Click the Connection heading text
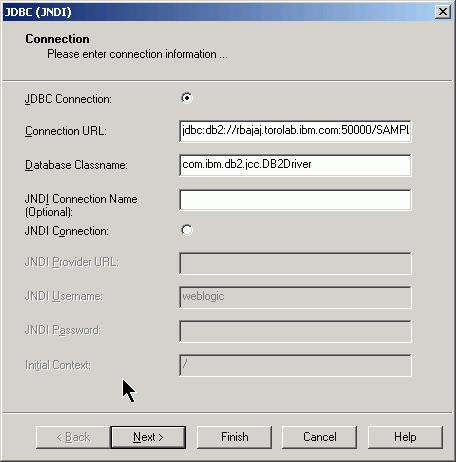Viewport: 456px width, 462px height. pyautogui.click(x=57, y=39)
